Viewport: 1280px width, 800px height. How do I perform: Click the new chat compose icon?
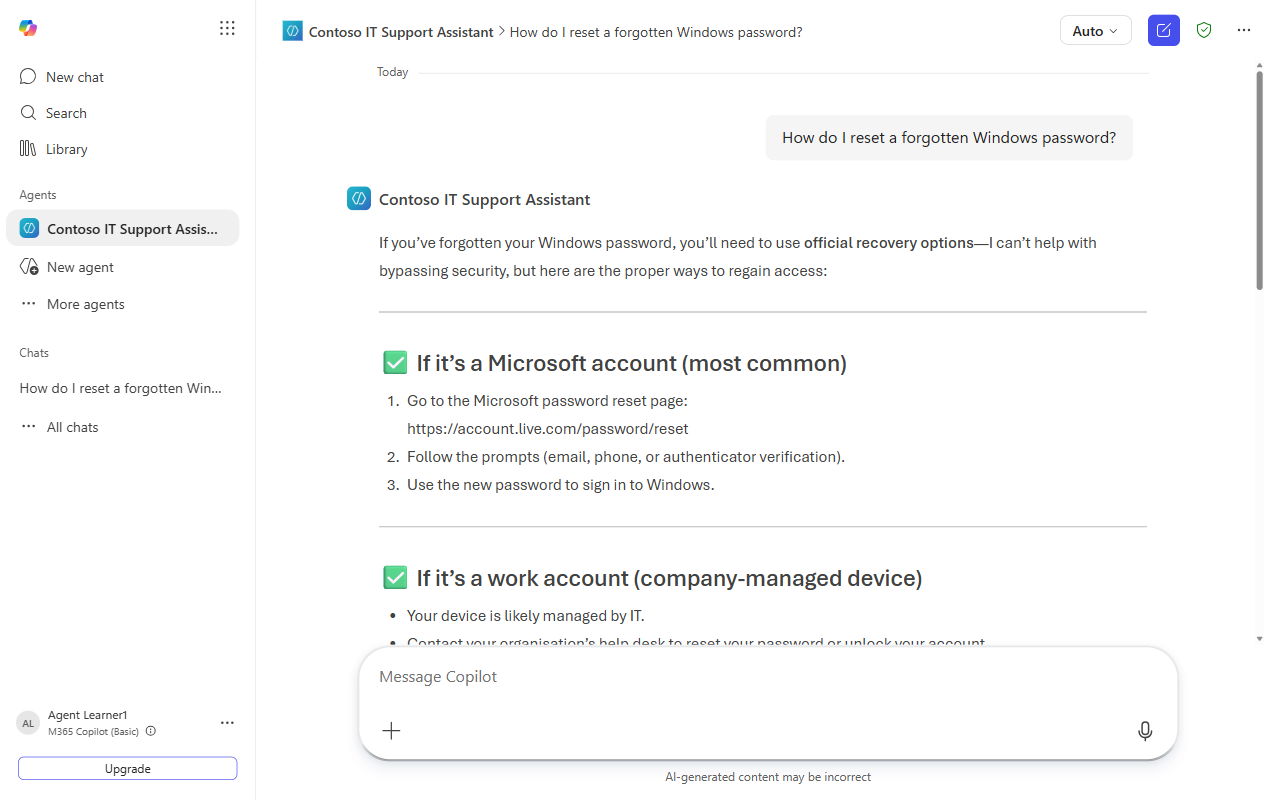coord(1164,31)
